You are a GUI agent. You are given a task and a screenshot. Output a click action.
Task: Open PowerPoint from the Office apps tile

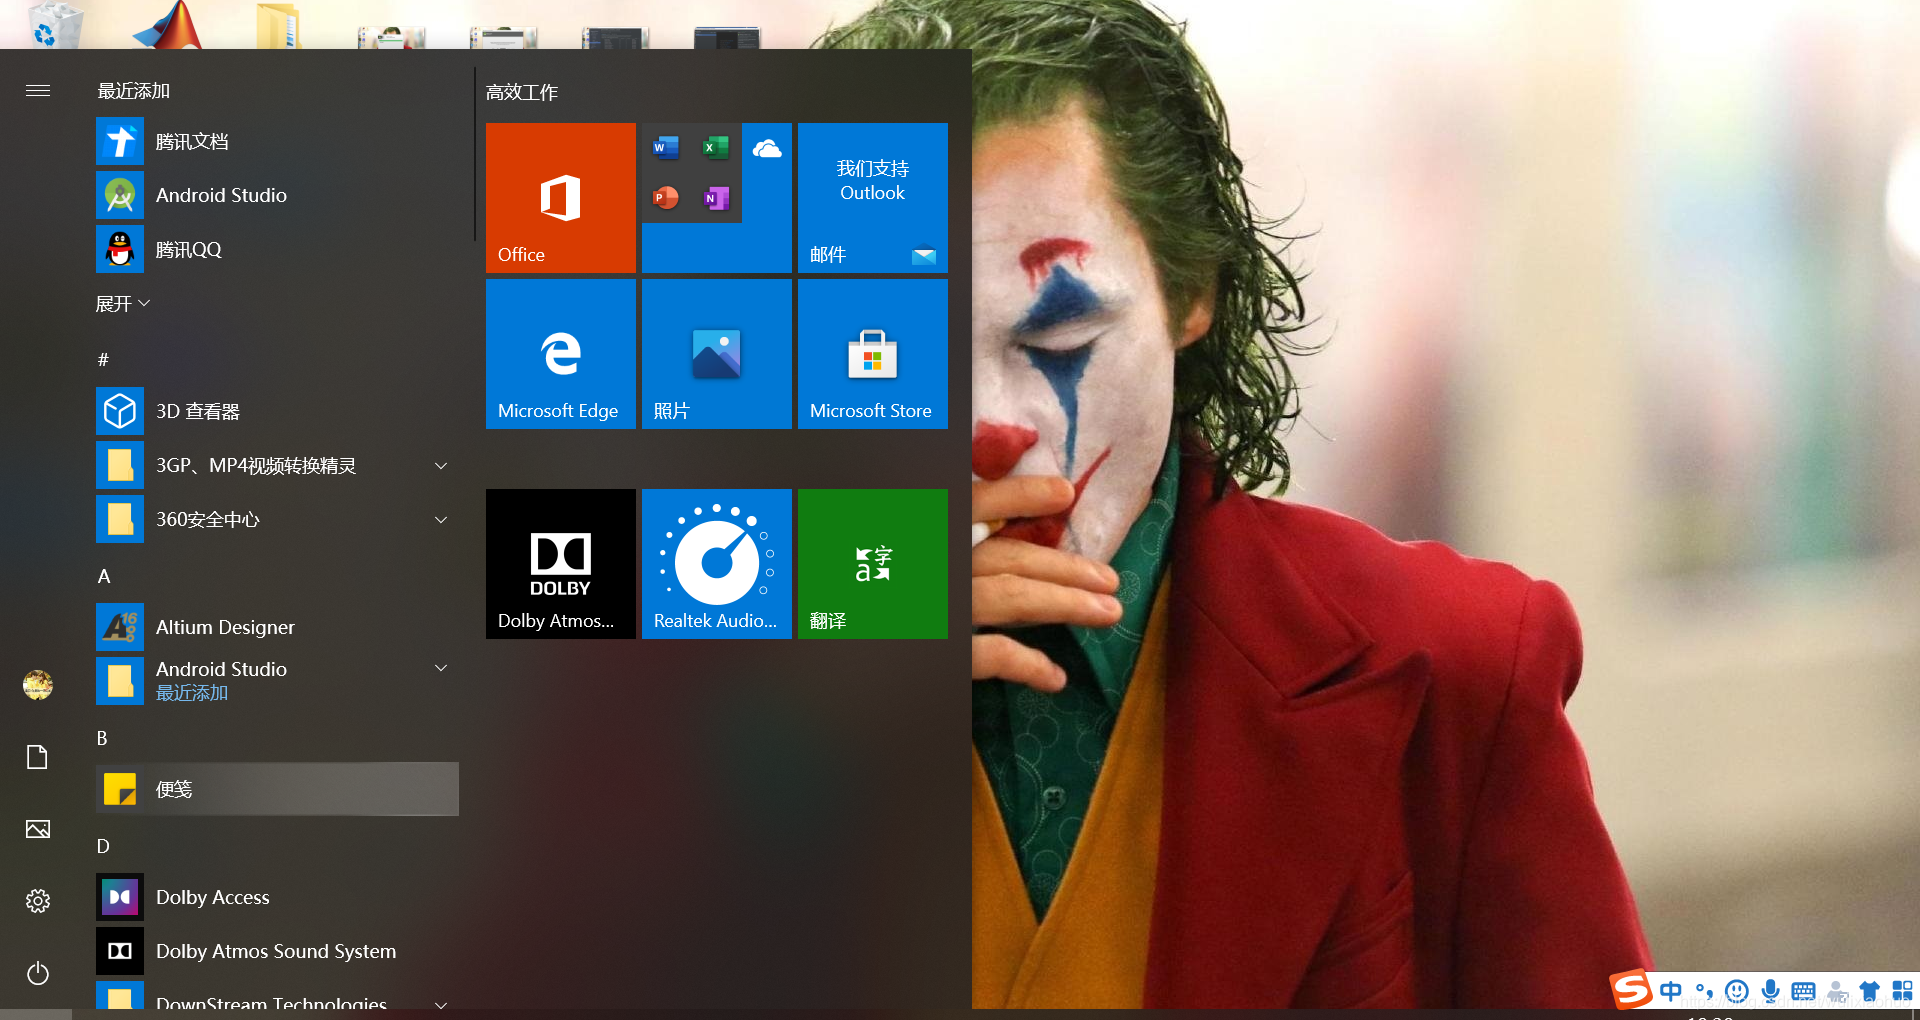pyautogui.click(x=666, y=198)
